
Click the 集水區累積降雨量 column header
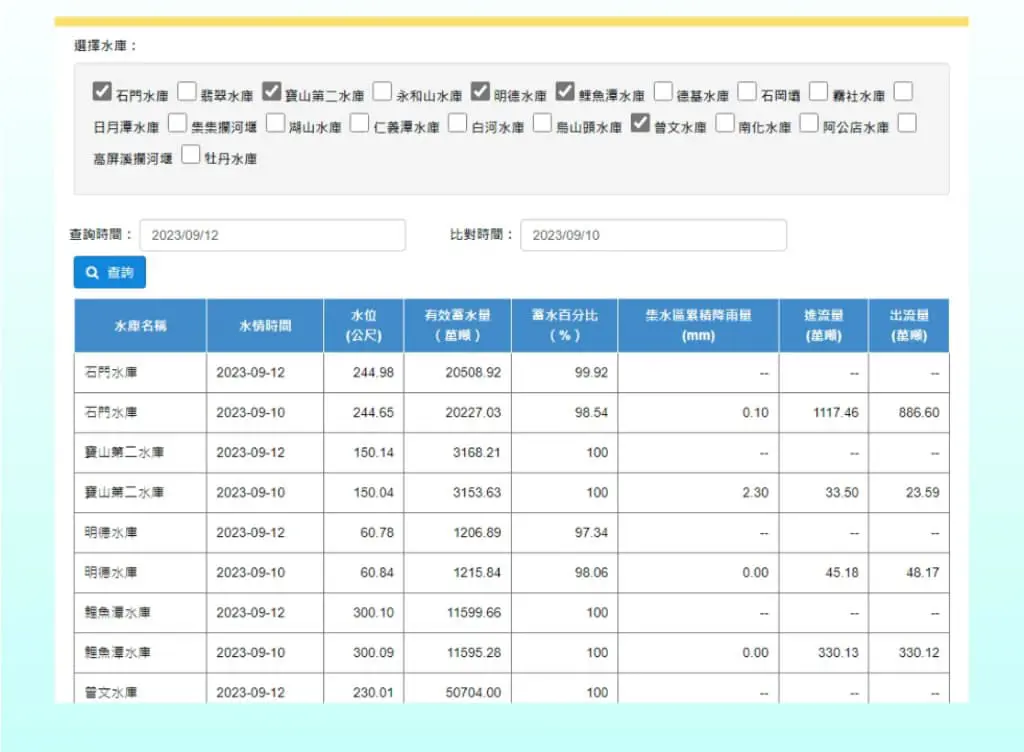(698, 326)
